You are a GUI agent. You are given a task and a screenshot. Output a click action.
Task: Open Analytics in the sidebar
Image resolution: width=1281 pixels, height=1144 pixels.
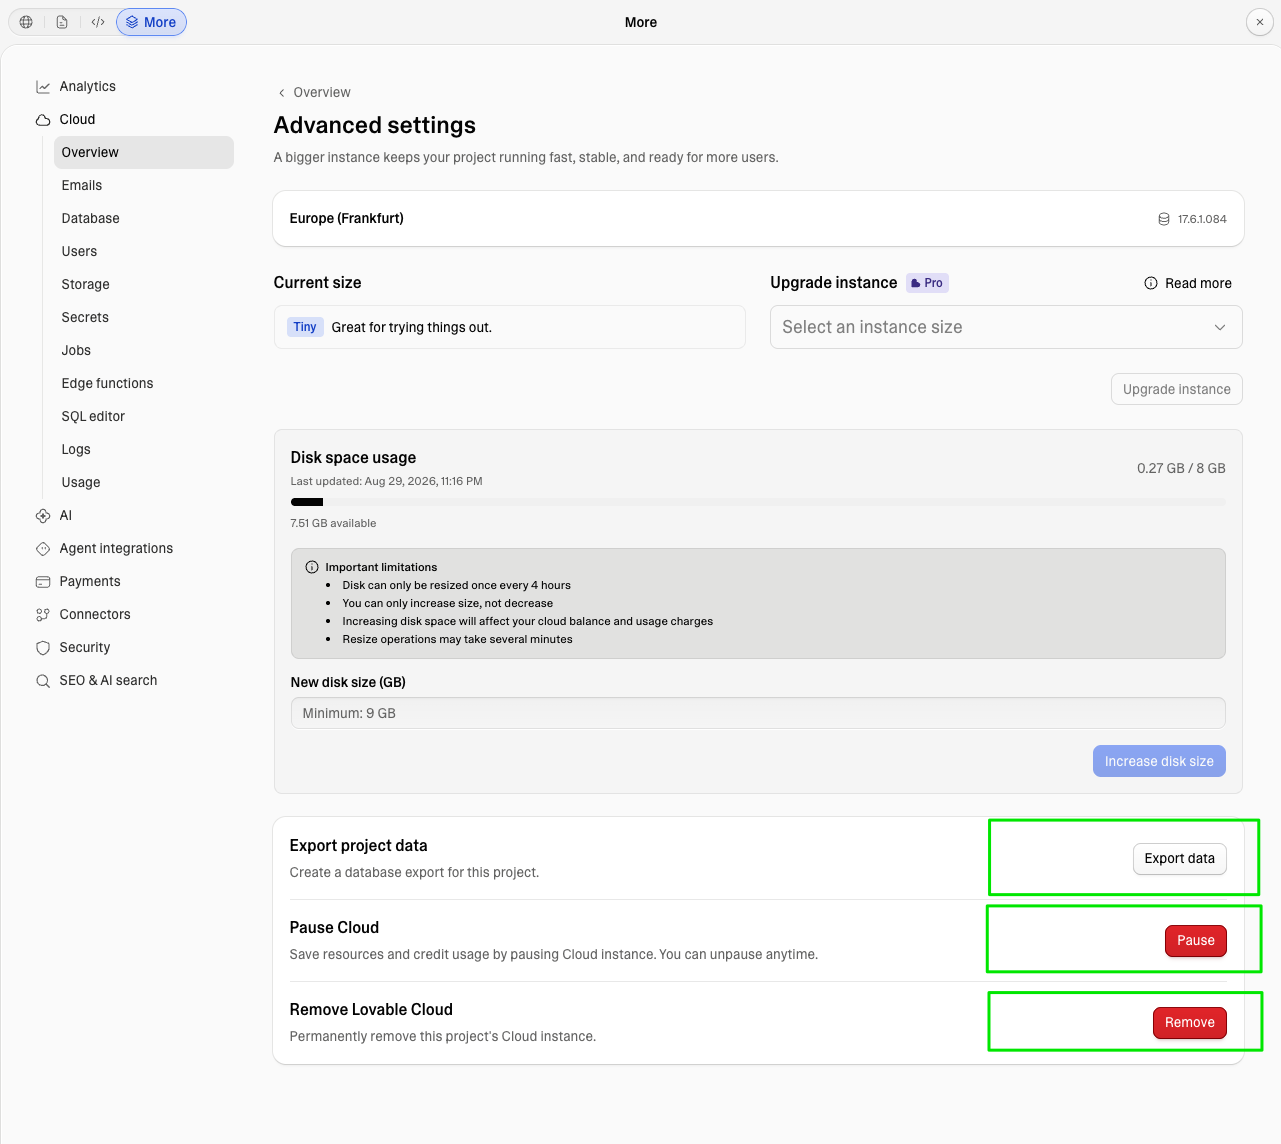point(87,86)
